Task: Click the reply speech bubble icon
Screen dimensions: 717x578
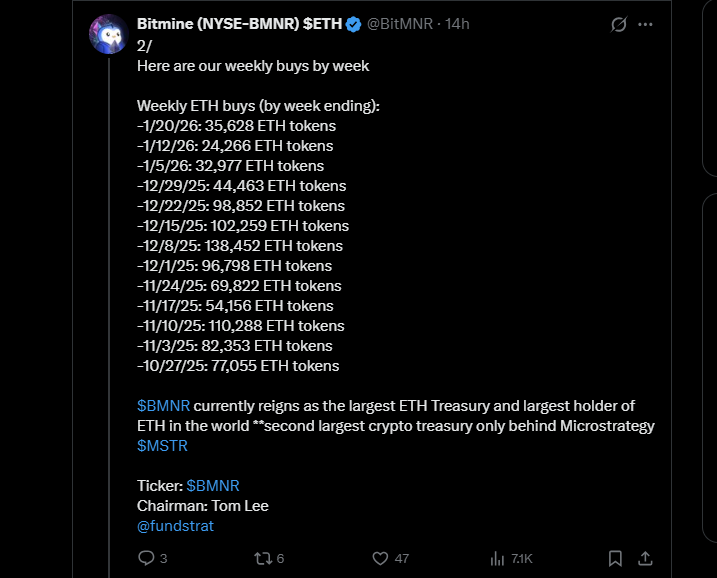Action: click(x=145, y=557)
